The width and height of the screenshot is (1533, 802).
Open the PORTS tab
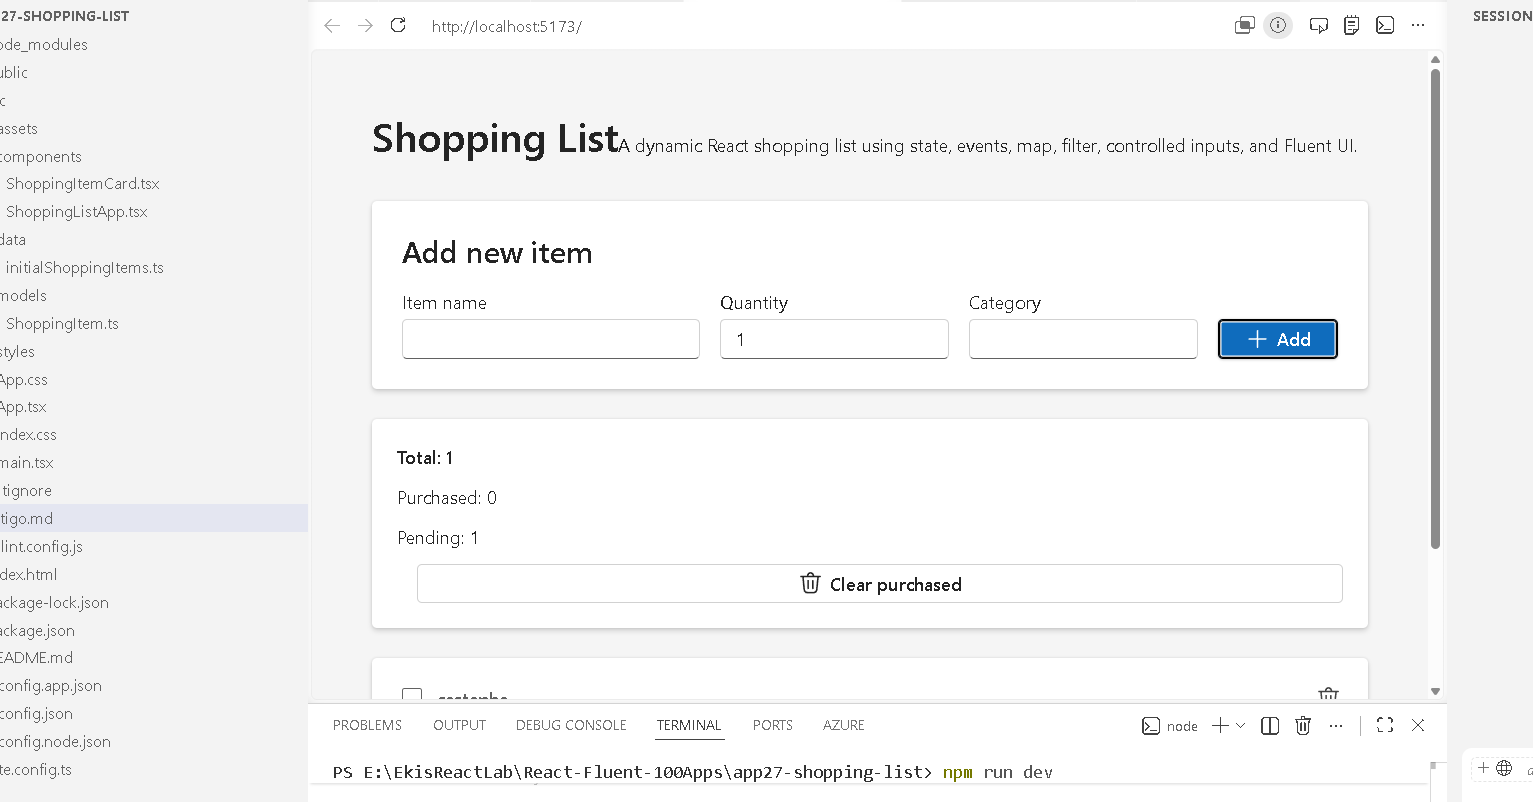[772, 726]
